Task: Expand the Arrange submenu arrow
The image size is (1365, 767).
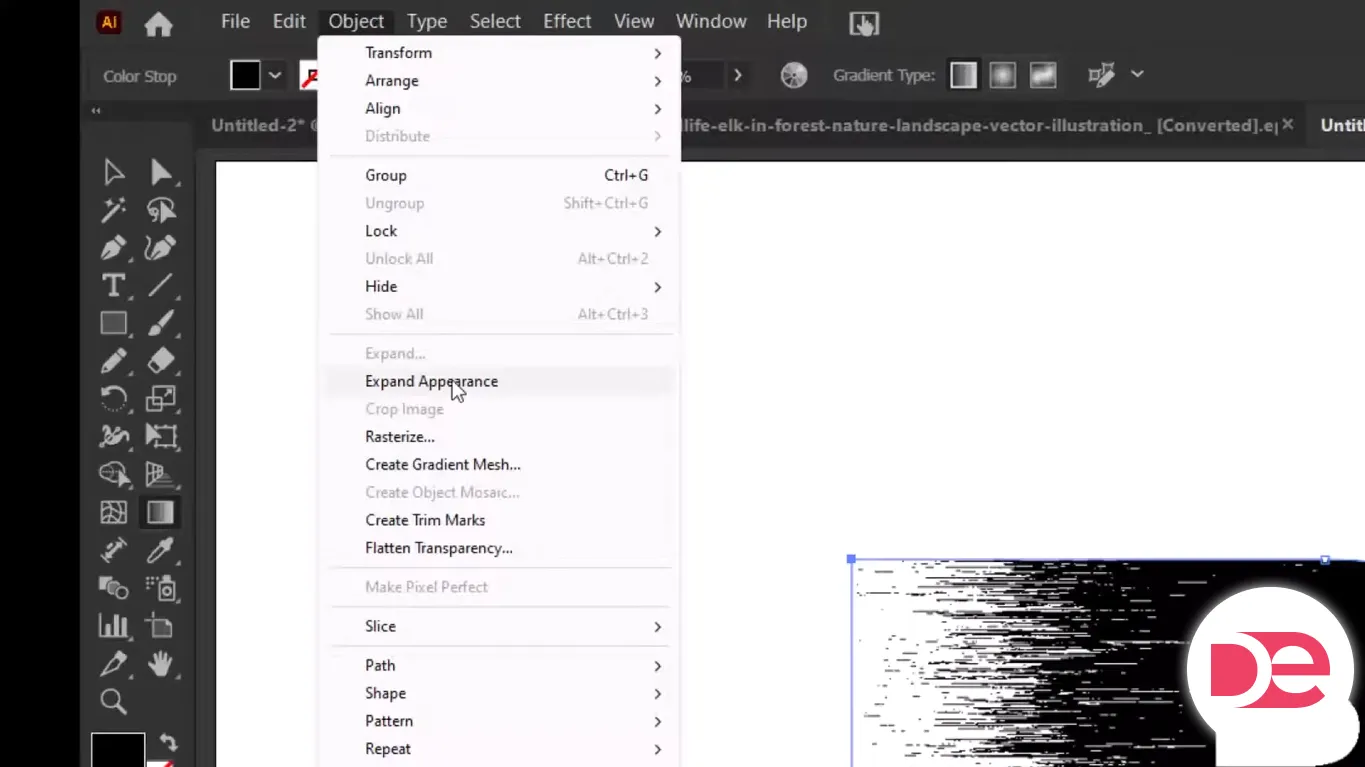Action: coord(657,81)
